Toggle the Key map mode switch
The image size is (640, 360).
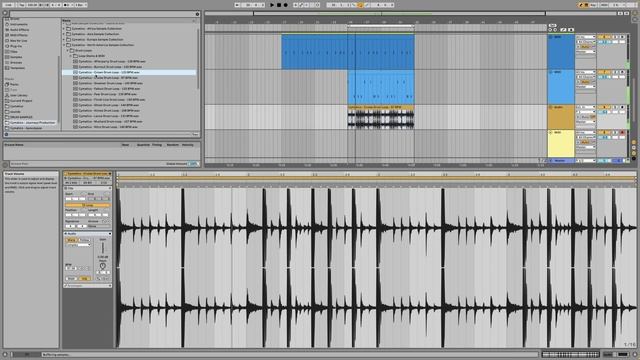coord(593,5)
